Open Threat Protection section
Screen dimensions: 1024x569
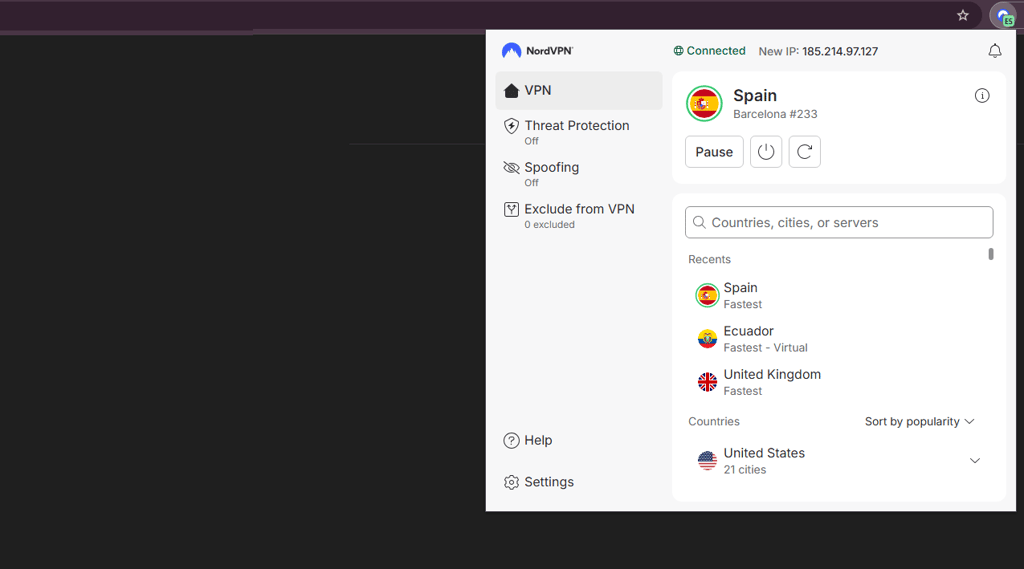tap(579, 131)
